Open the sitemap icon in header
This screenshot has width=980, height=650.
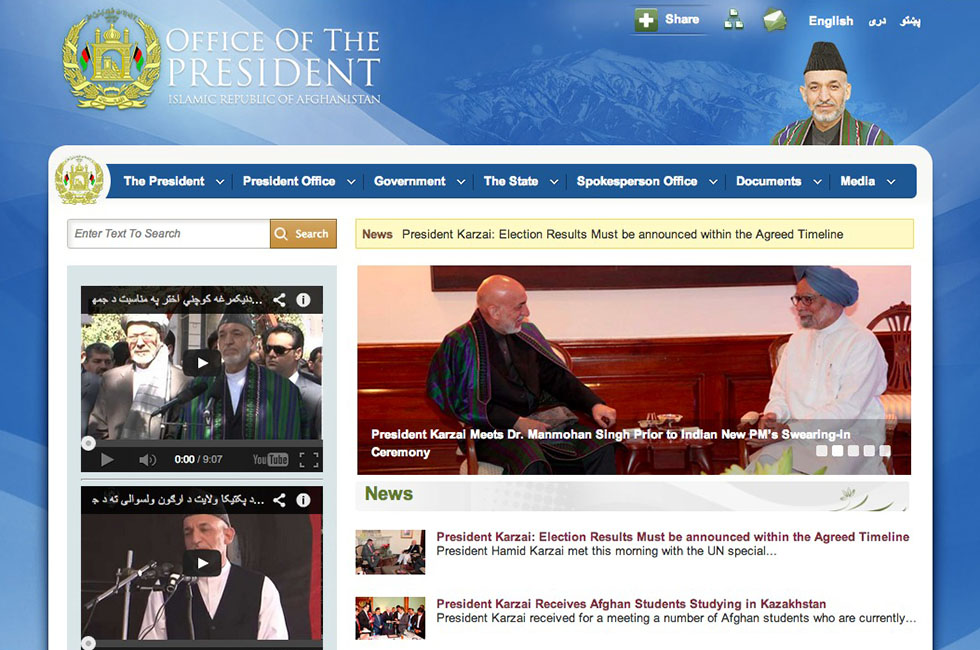coord(734,20)
